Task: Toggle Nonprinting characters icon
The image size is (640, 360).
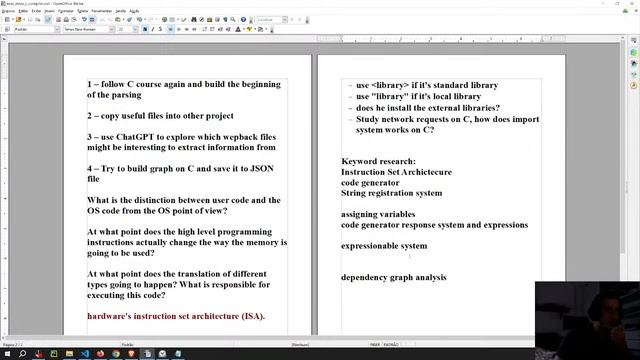Action: [225, 20]
